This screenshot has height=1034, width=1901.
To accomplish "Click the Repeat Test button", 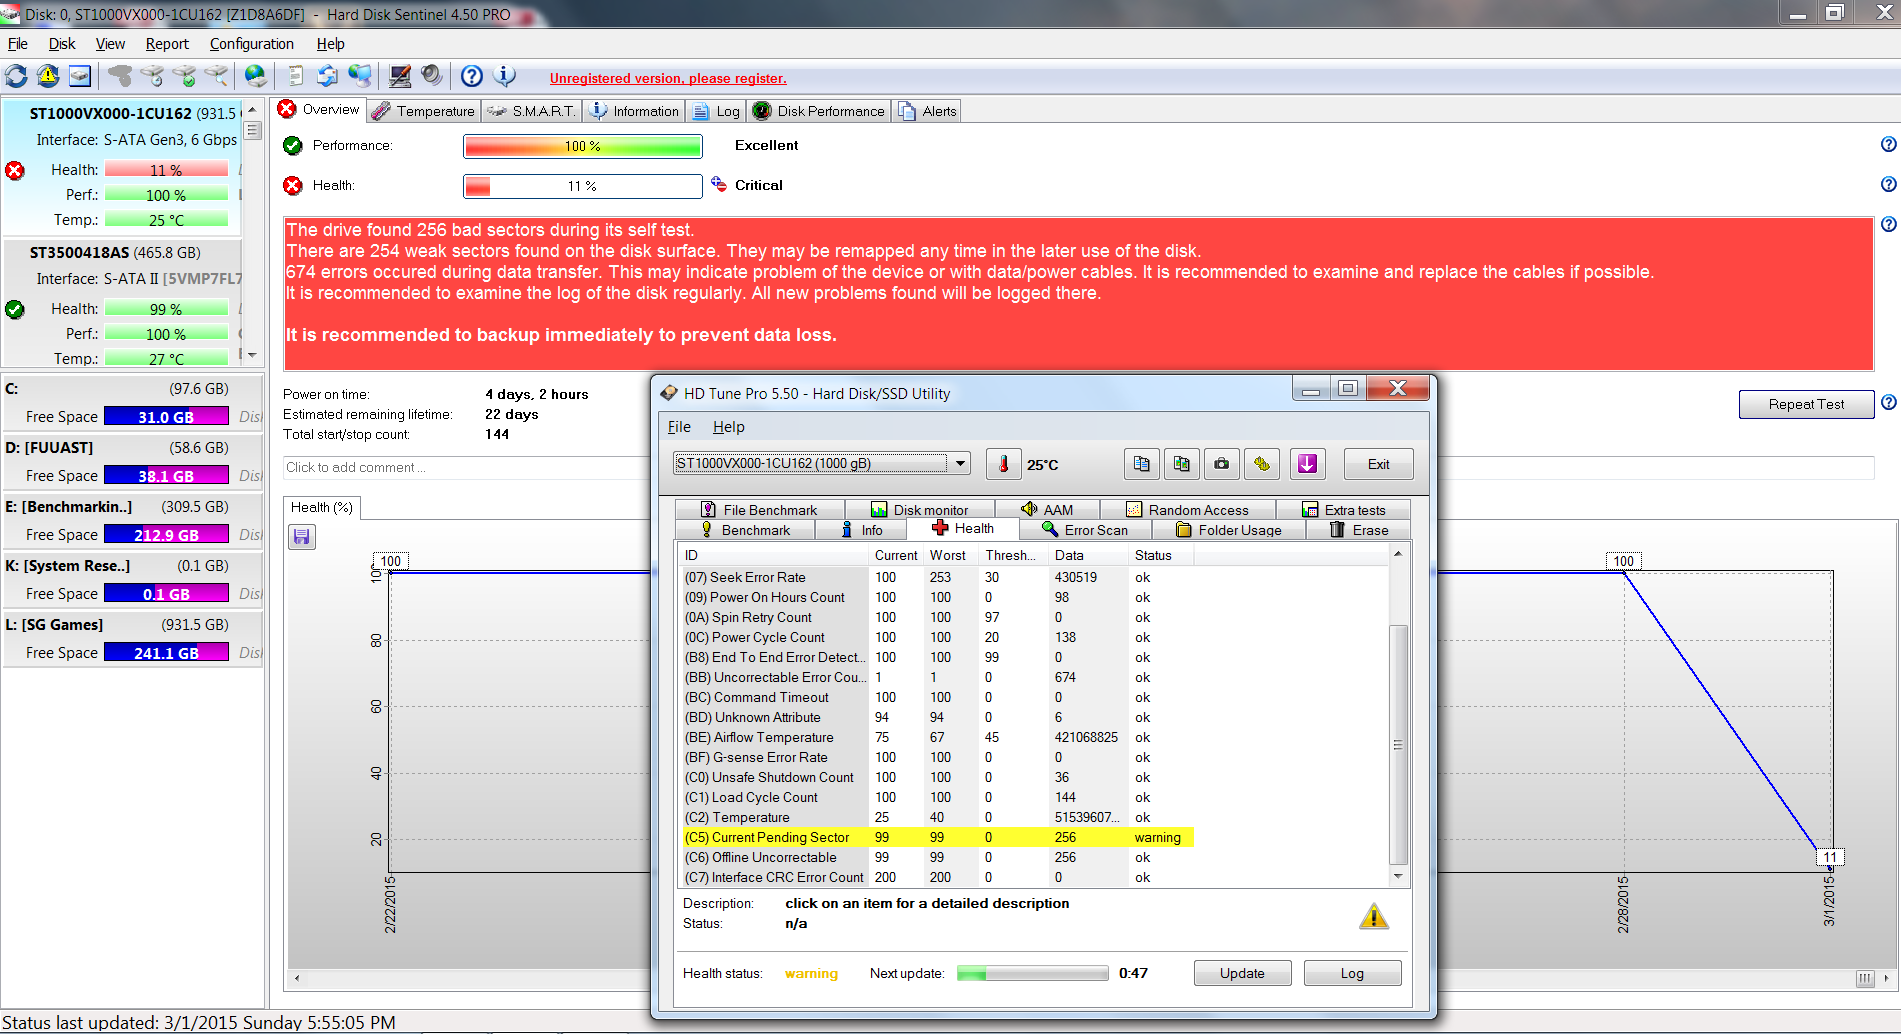I will coord(1805,404).
